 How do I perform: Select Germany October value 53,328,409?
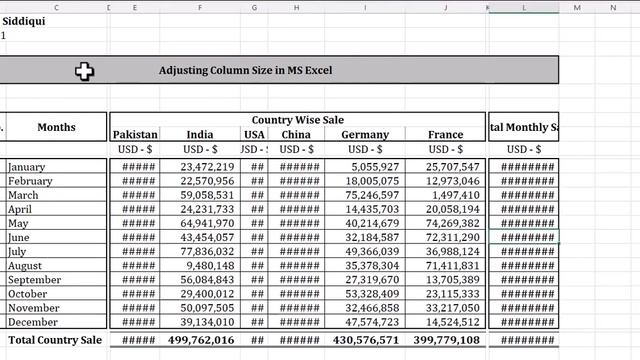pos(365,294)
